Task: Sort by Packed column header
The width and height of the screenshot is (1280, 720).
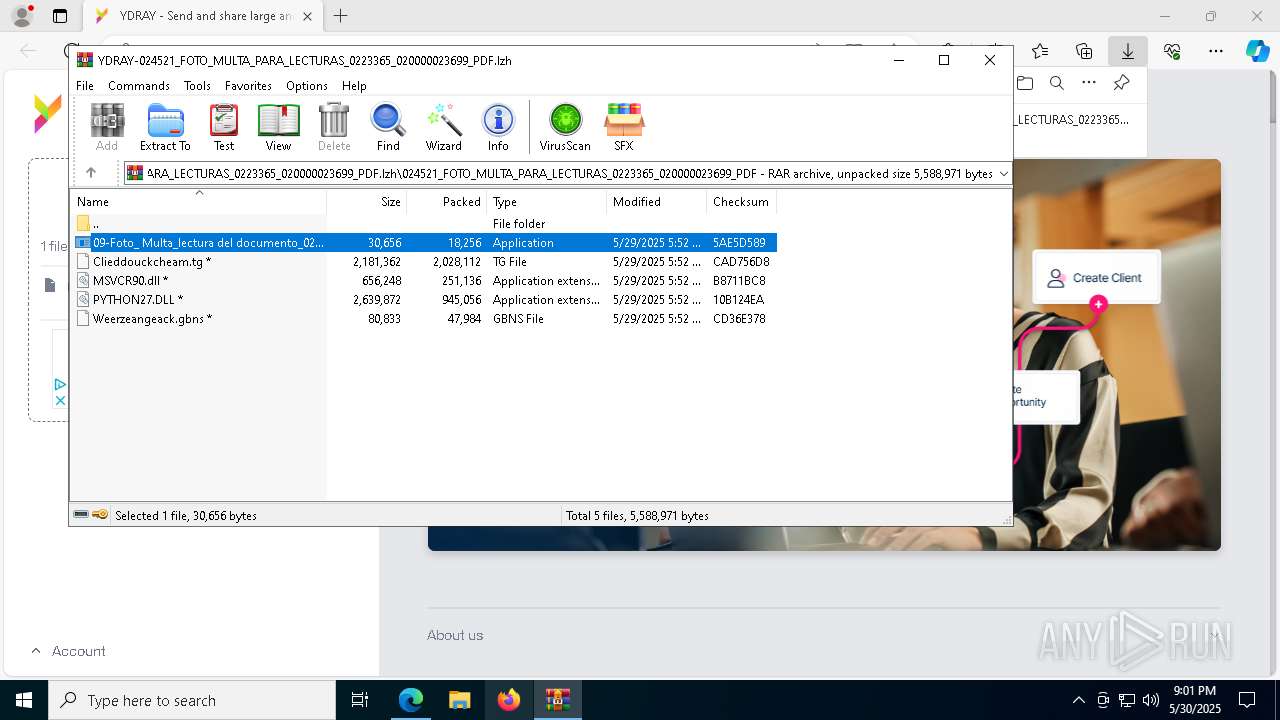Action: click(x=447, y=202)
